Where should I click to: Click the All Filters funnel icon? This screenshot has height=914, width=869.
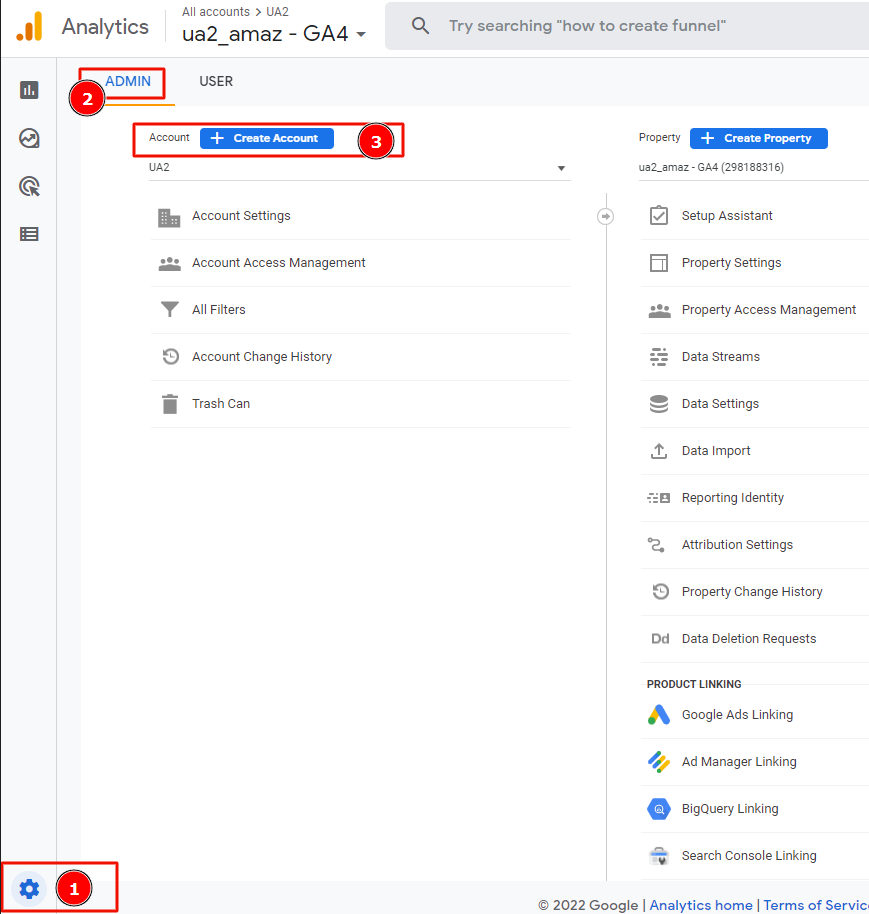(170, 309)
